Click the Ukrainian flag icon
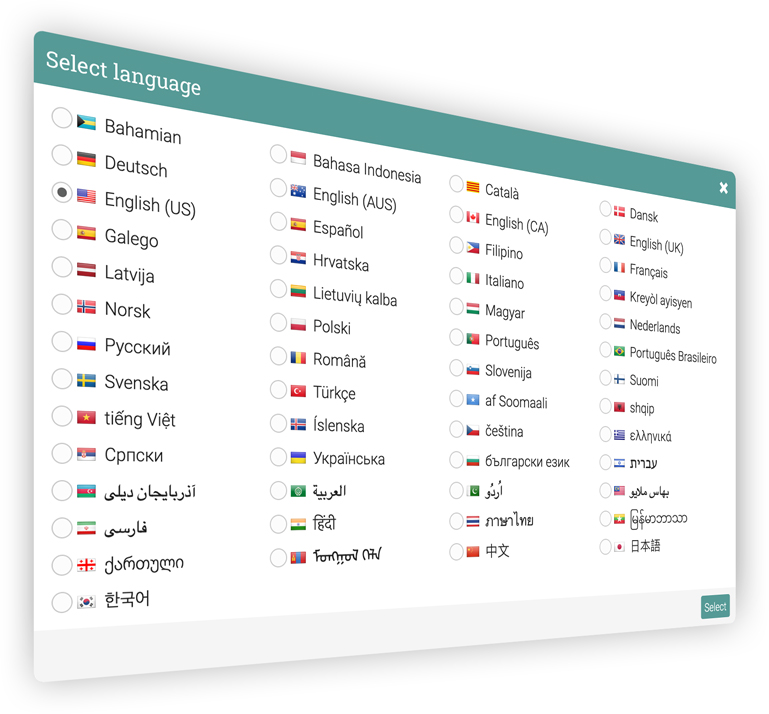This screenshot has width=769, height=714. (298, 458)
